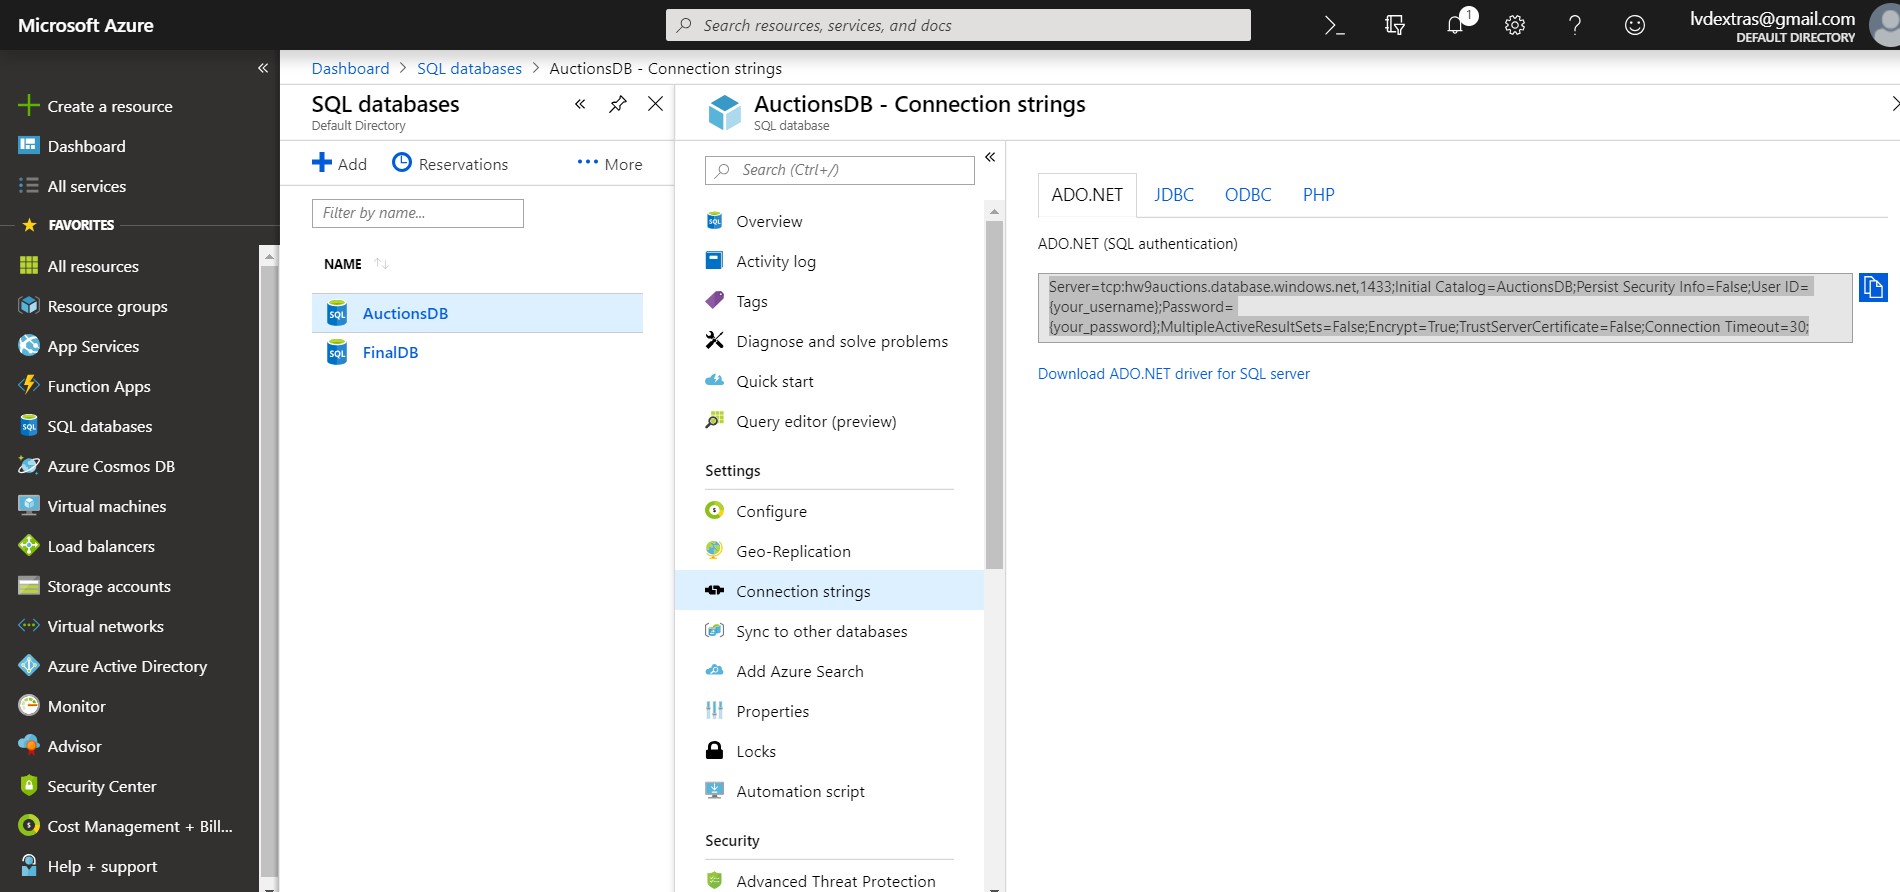
Task: Collapse the AuctionsDB resource menu
Action: tap(990, 157)
